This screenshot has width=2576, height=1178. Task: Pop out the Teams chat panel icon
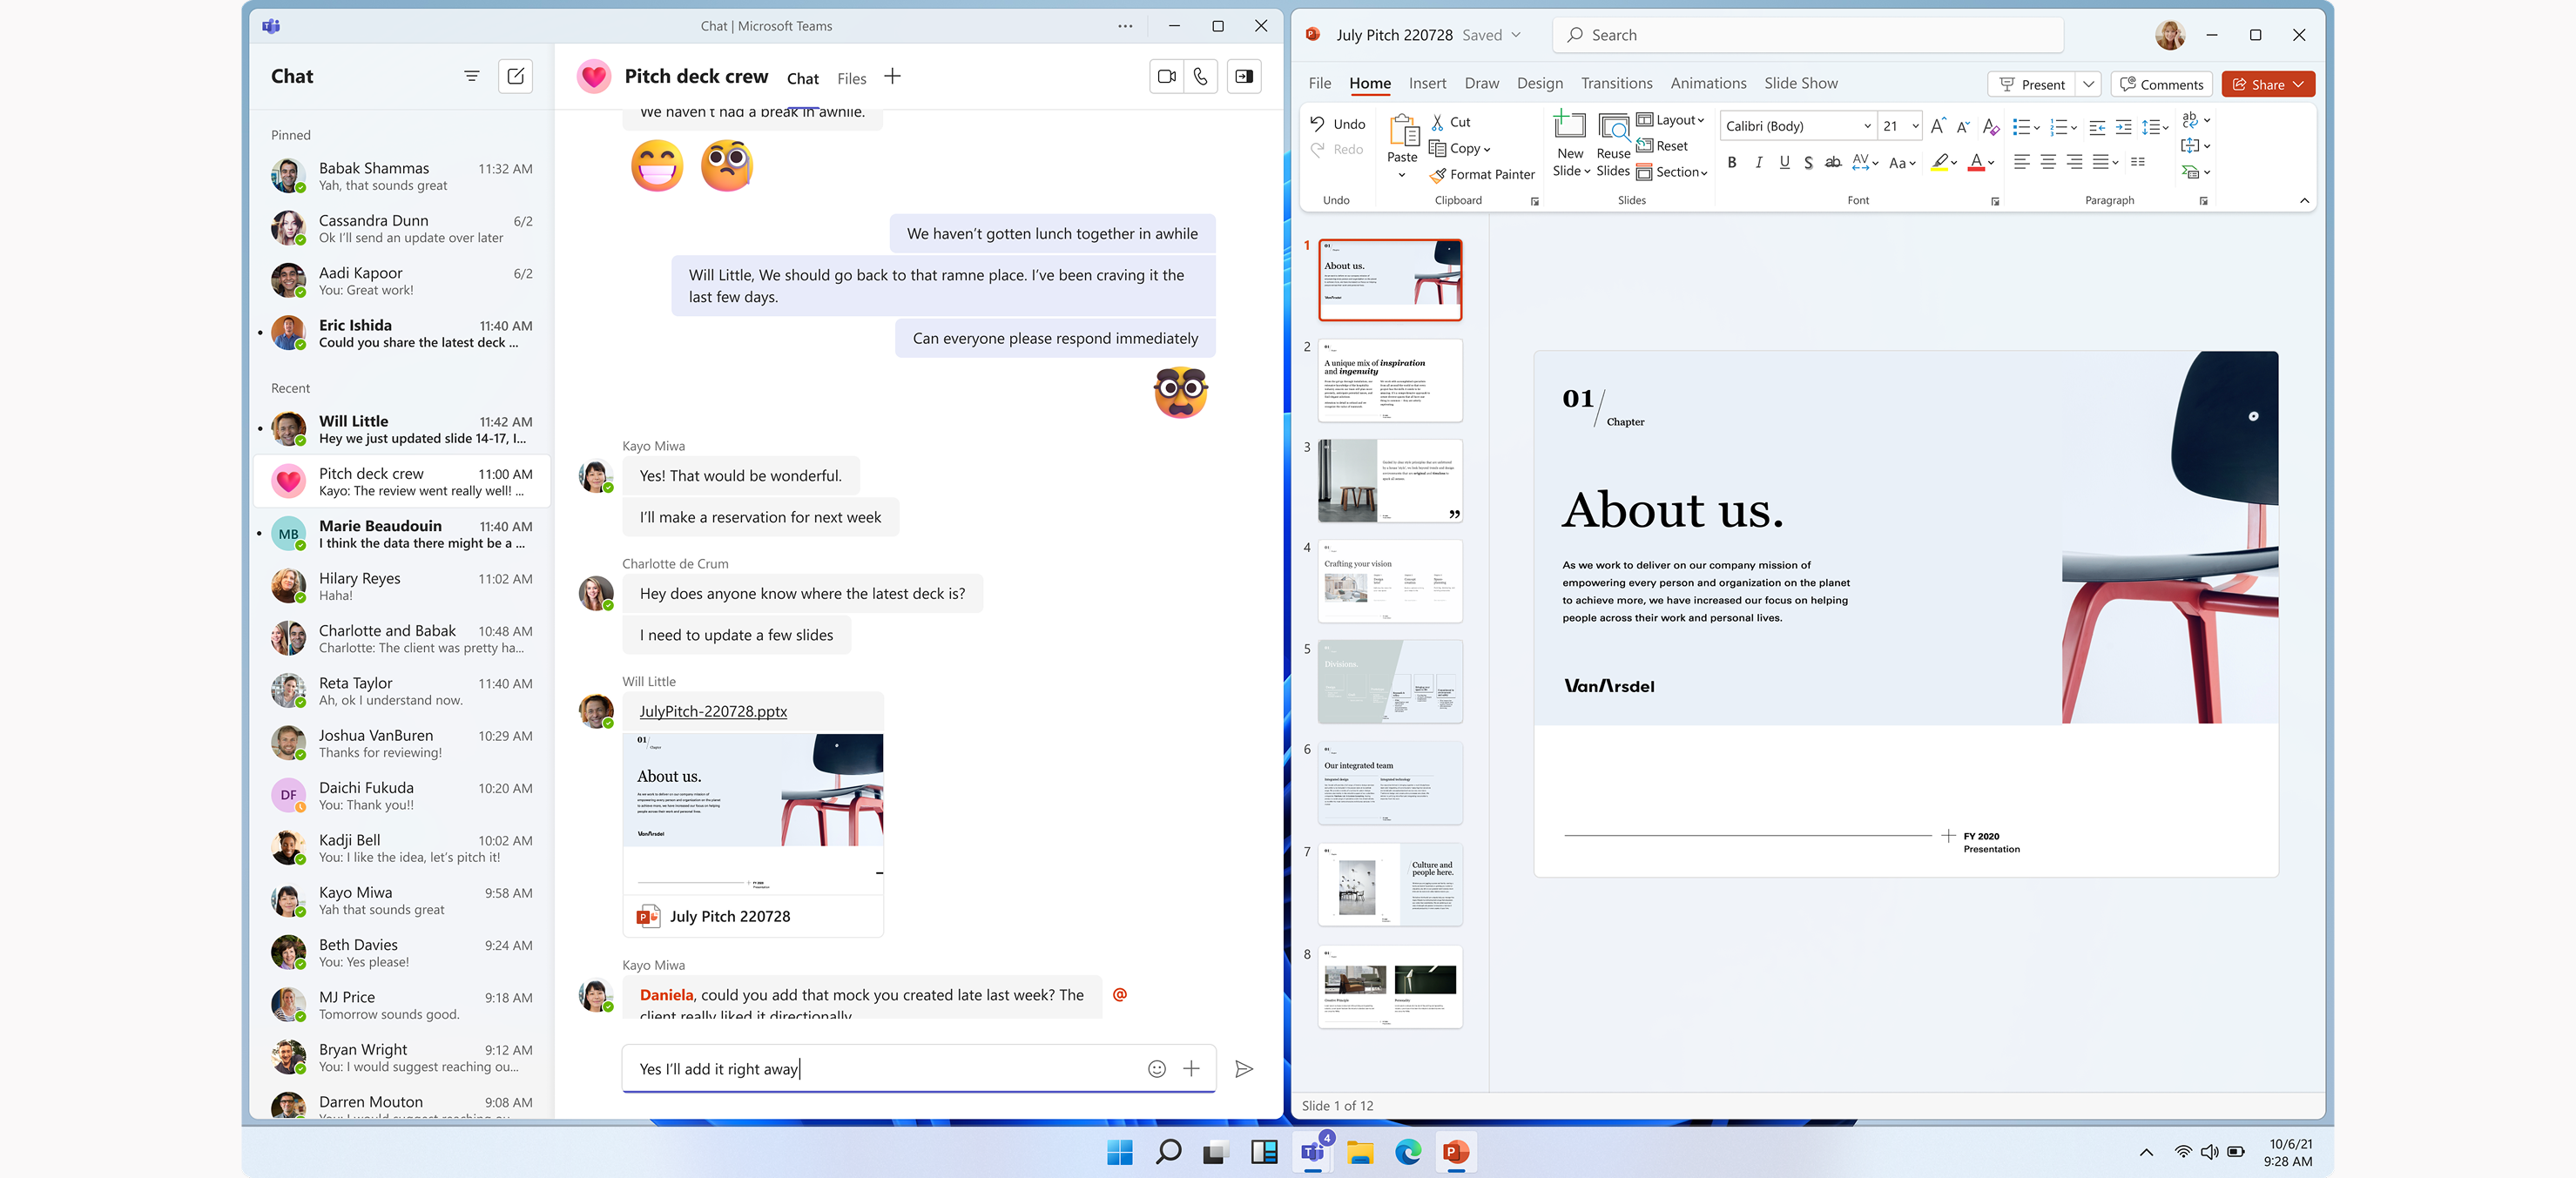(x=1244, y=76)
